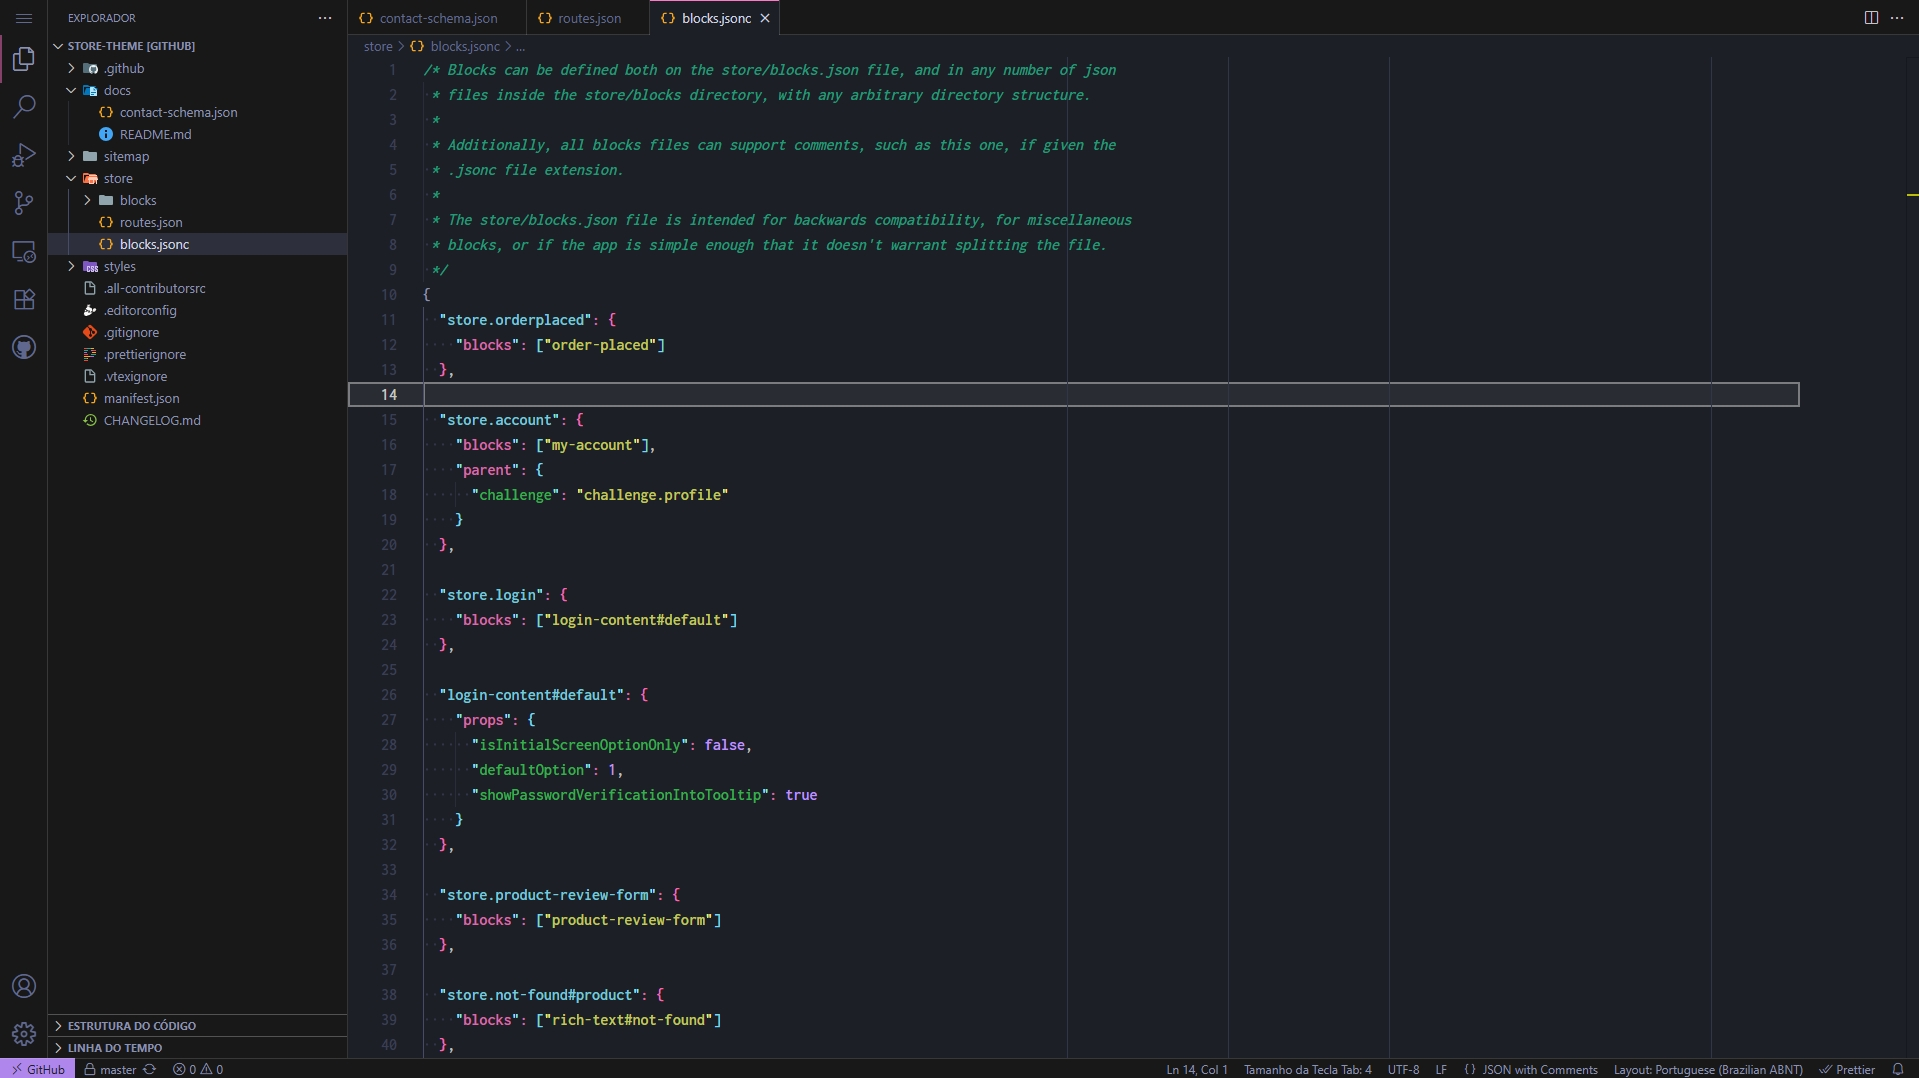Click the "store.product-review-form" key

click(547, 895)
